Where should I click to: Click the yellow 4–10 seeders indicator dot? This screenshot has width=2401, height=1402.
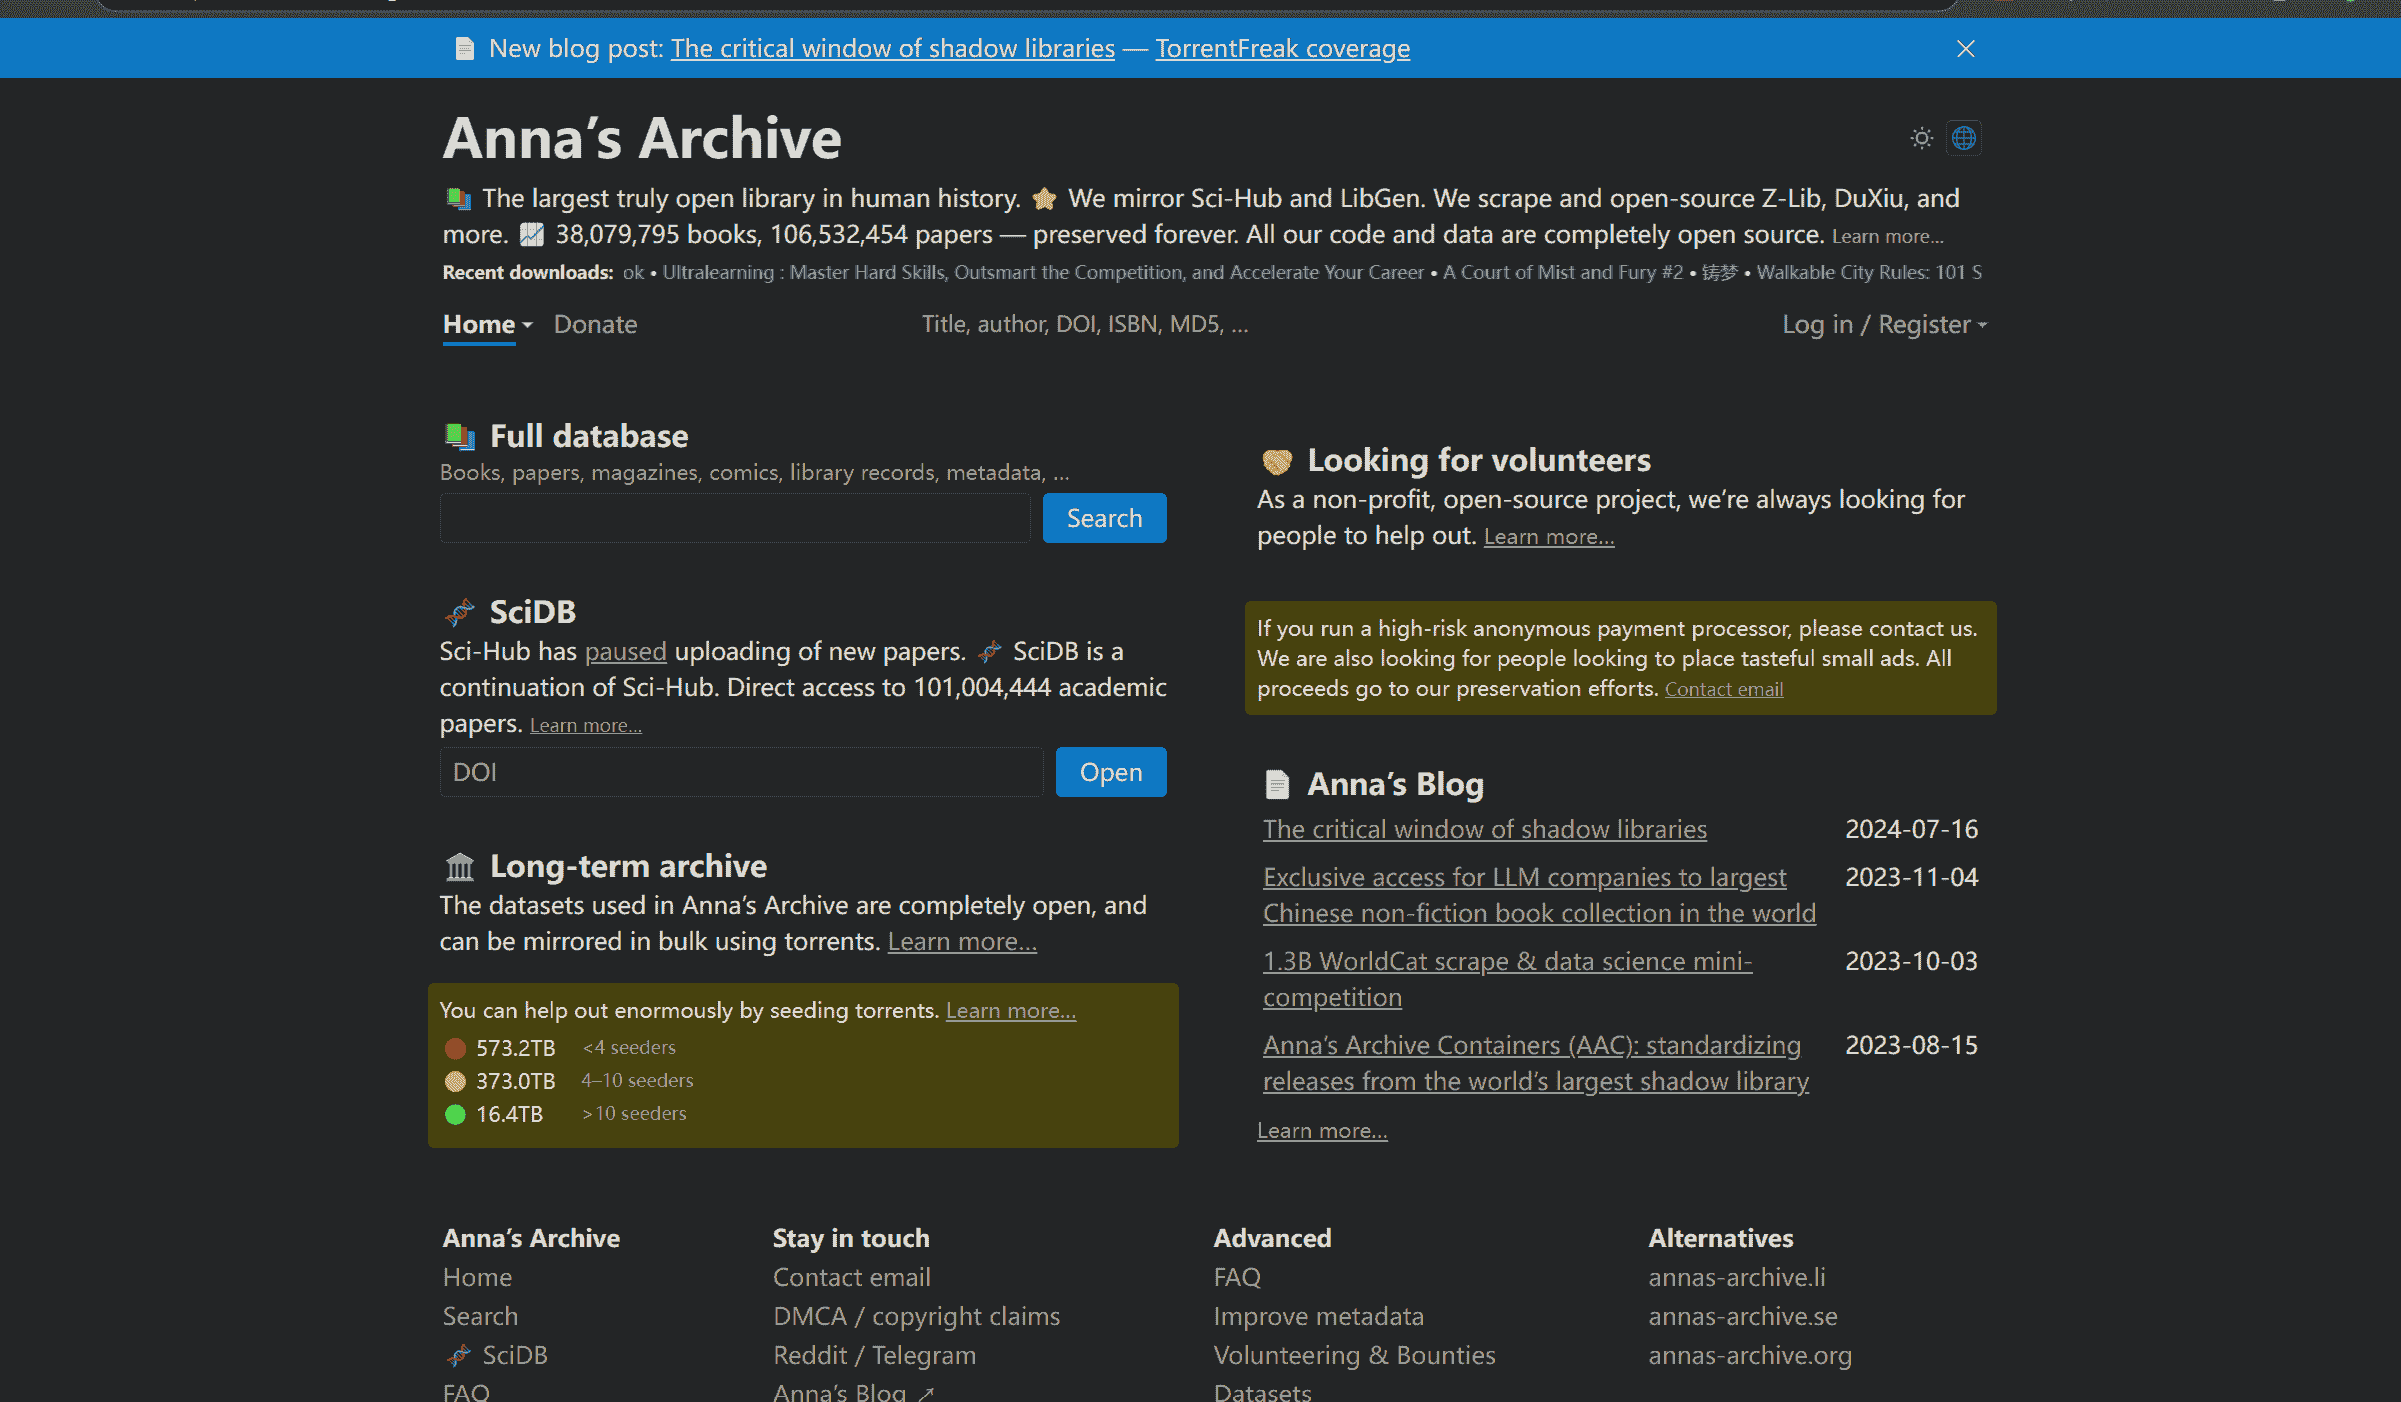point(455,1081)
